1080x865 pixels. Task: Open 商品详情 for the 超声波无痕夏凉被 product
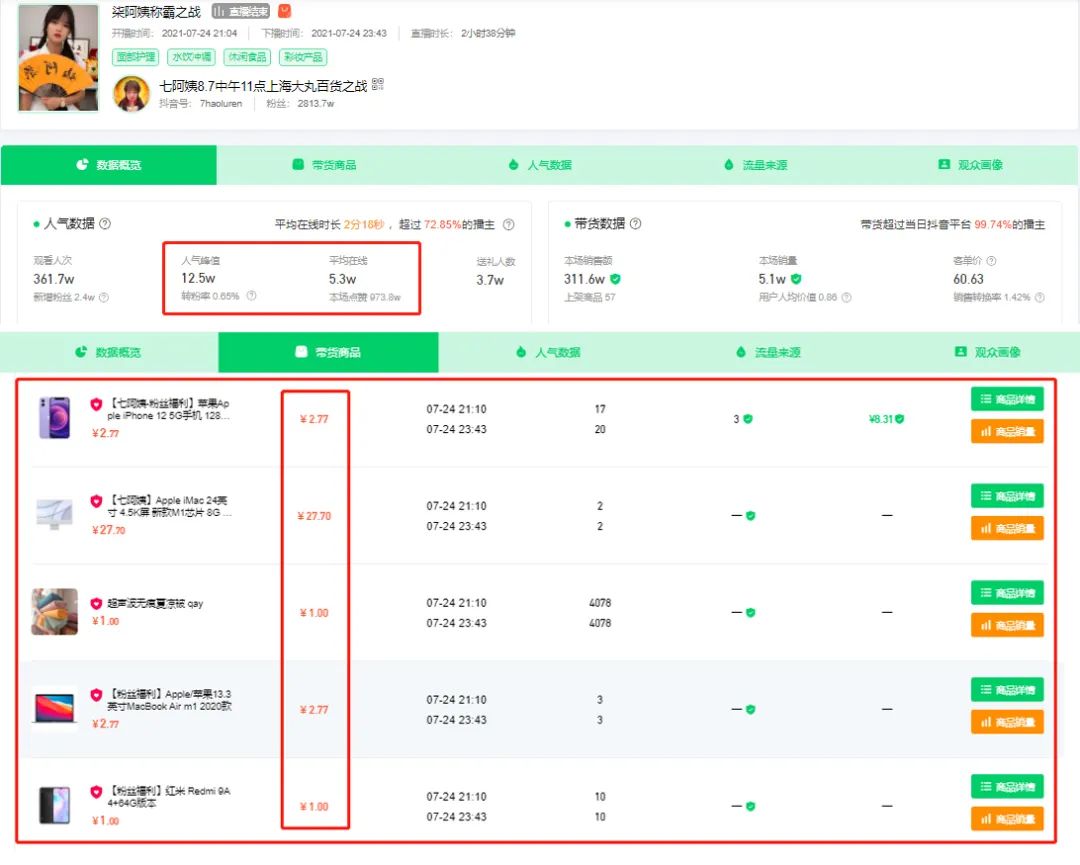pos(1007,593)
